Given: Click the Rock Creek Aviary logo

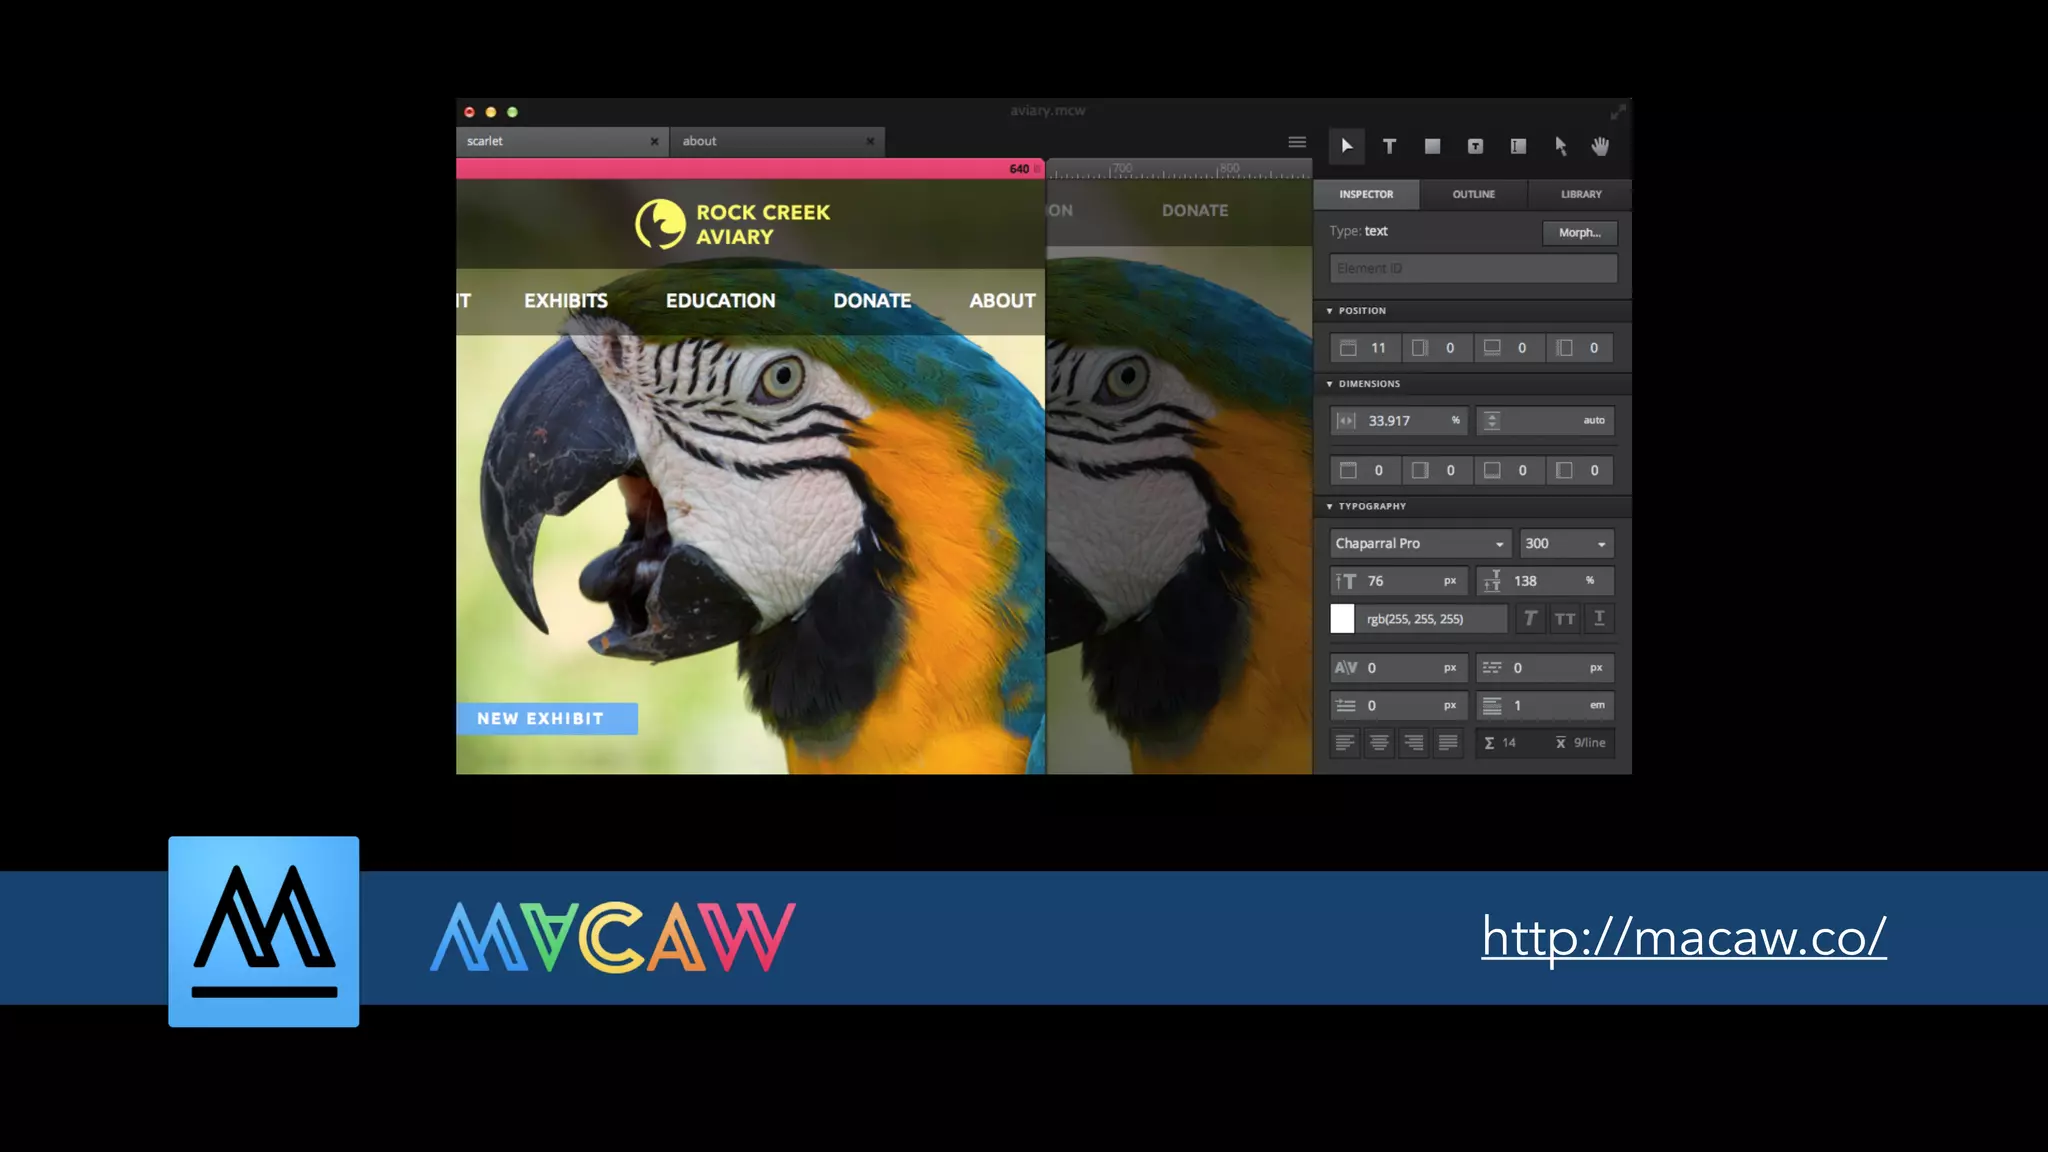Looking at the screenshot, I should (x=733, y=224).
